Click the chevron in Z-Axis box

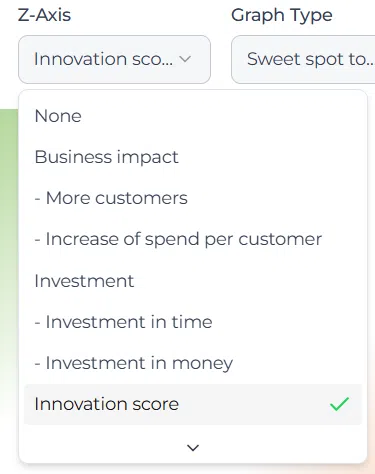point(185,59)
